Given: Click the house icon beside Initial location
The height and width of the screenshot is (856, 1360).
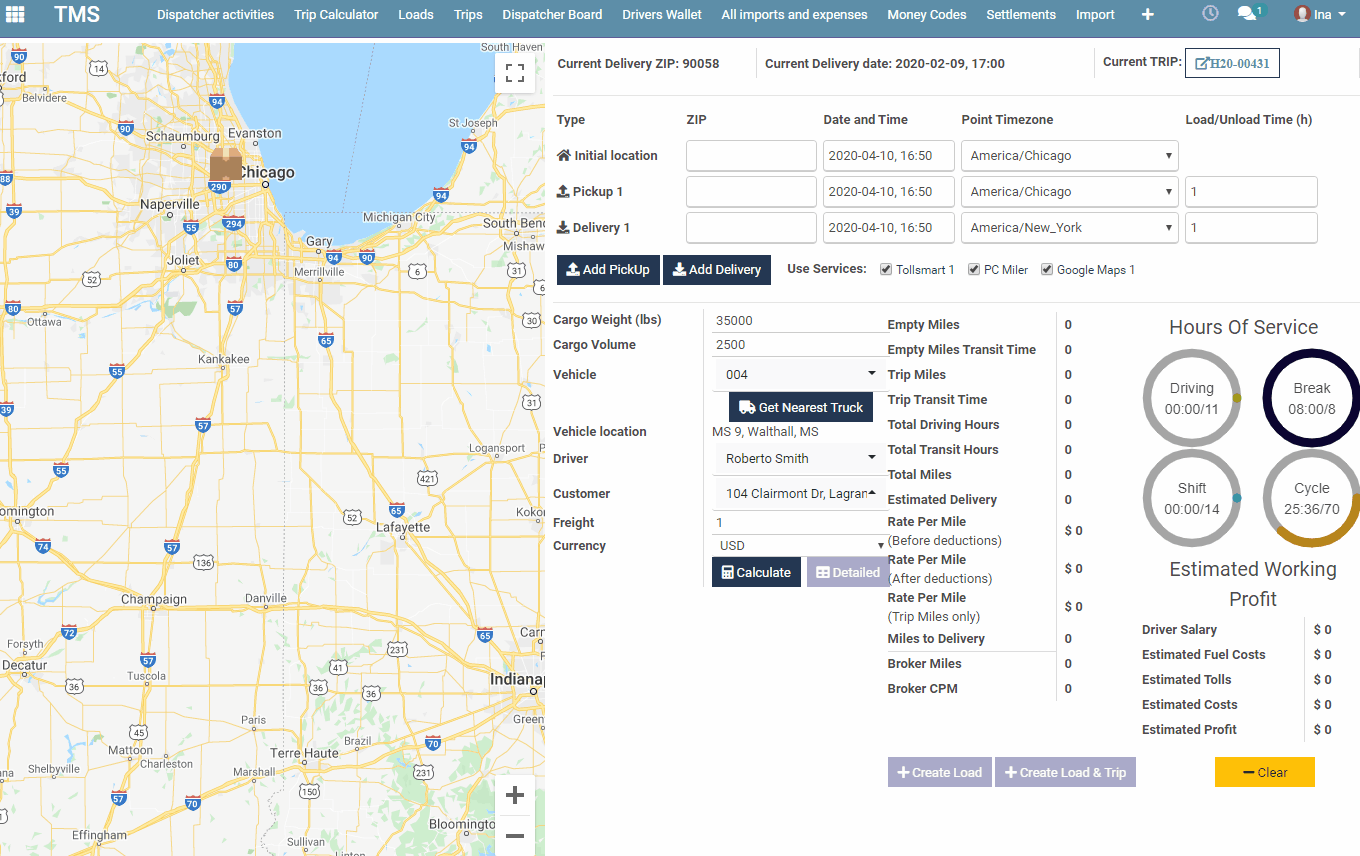Looking at the screenshot, I should pos(563,155).
